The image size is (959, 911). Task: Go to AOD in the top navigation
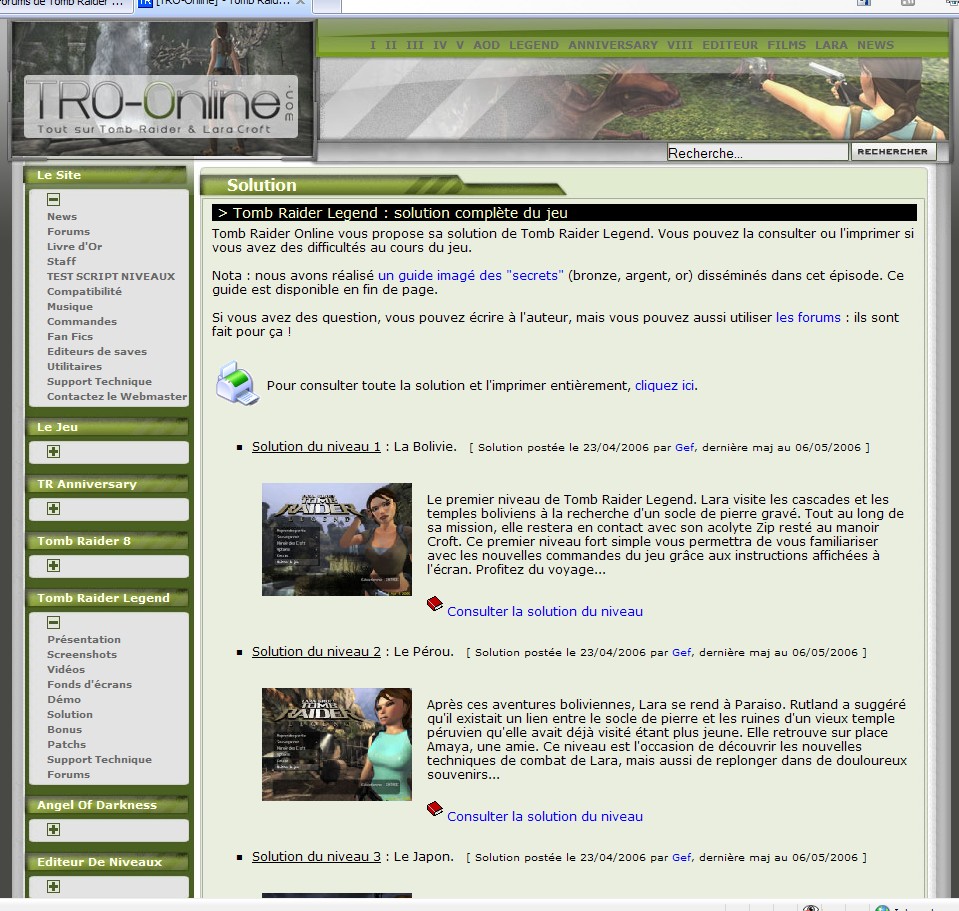point(486,45)
